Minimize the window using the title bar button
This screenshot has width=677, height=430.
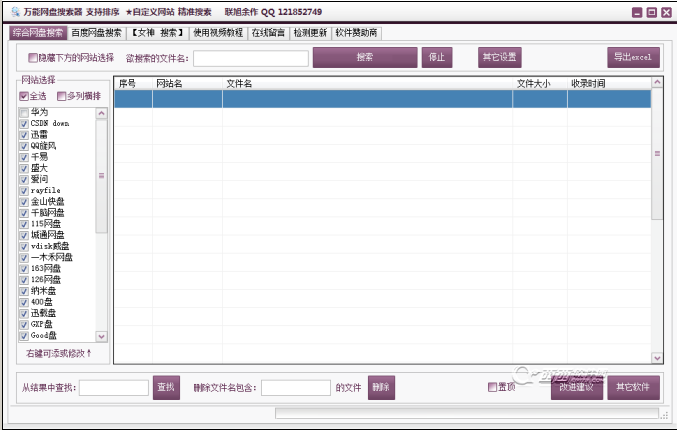[637, 12]
